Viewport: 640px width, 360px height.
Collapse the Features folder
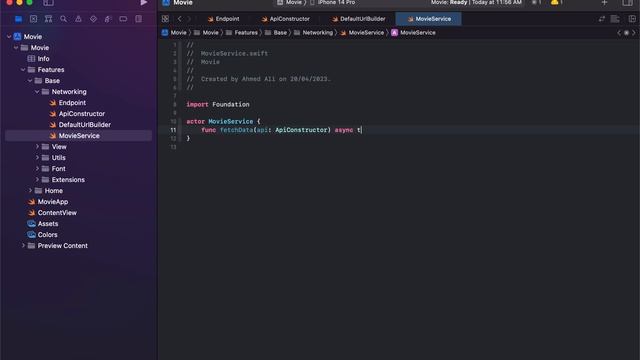tap(23, 70)
